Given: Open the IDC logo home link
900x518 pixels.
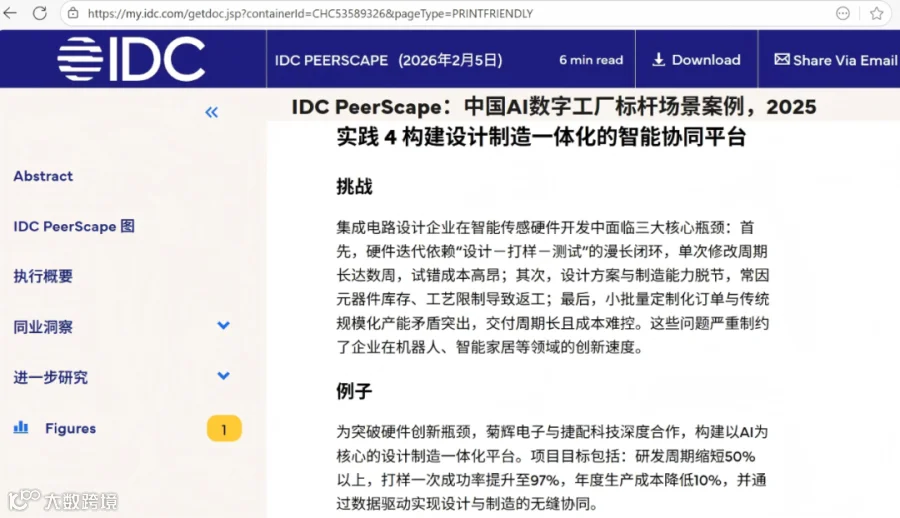Looking at the screenshot, I should pos(131,59).
